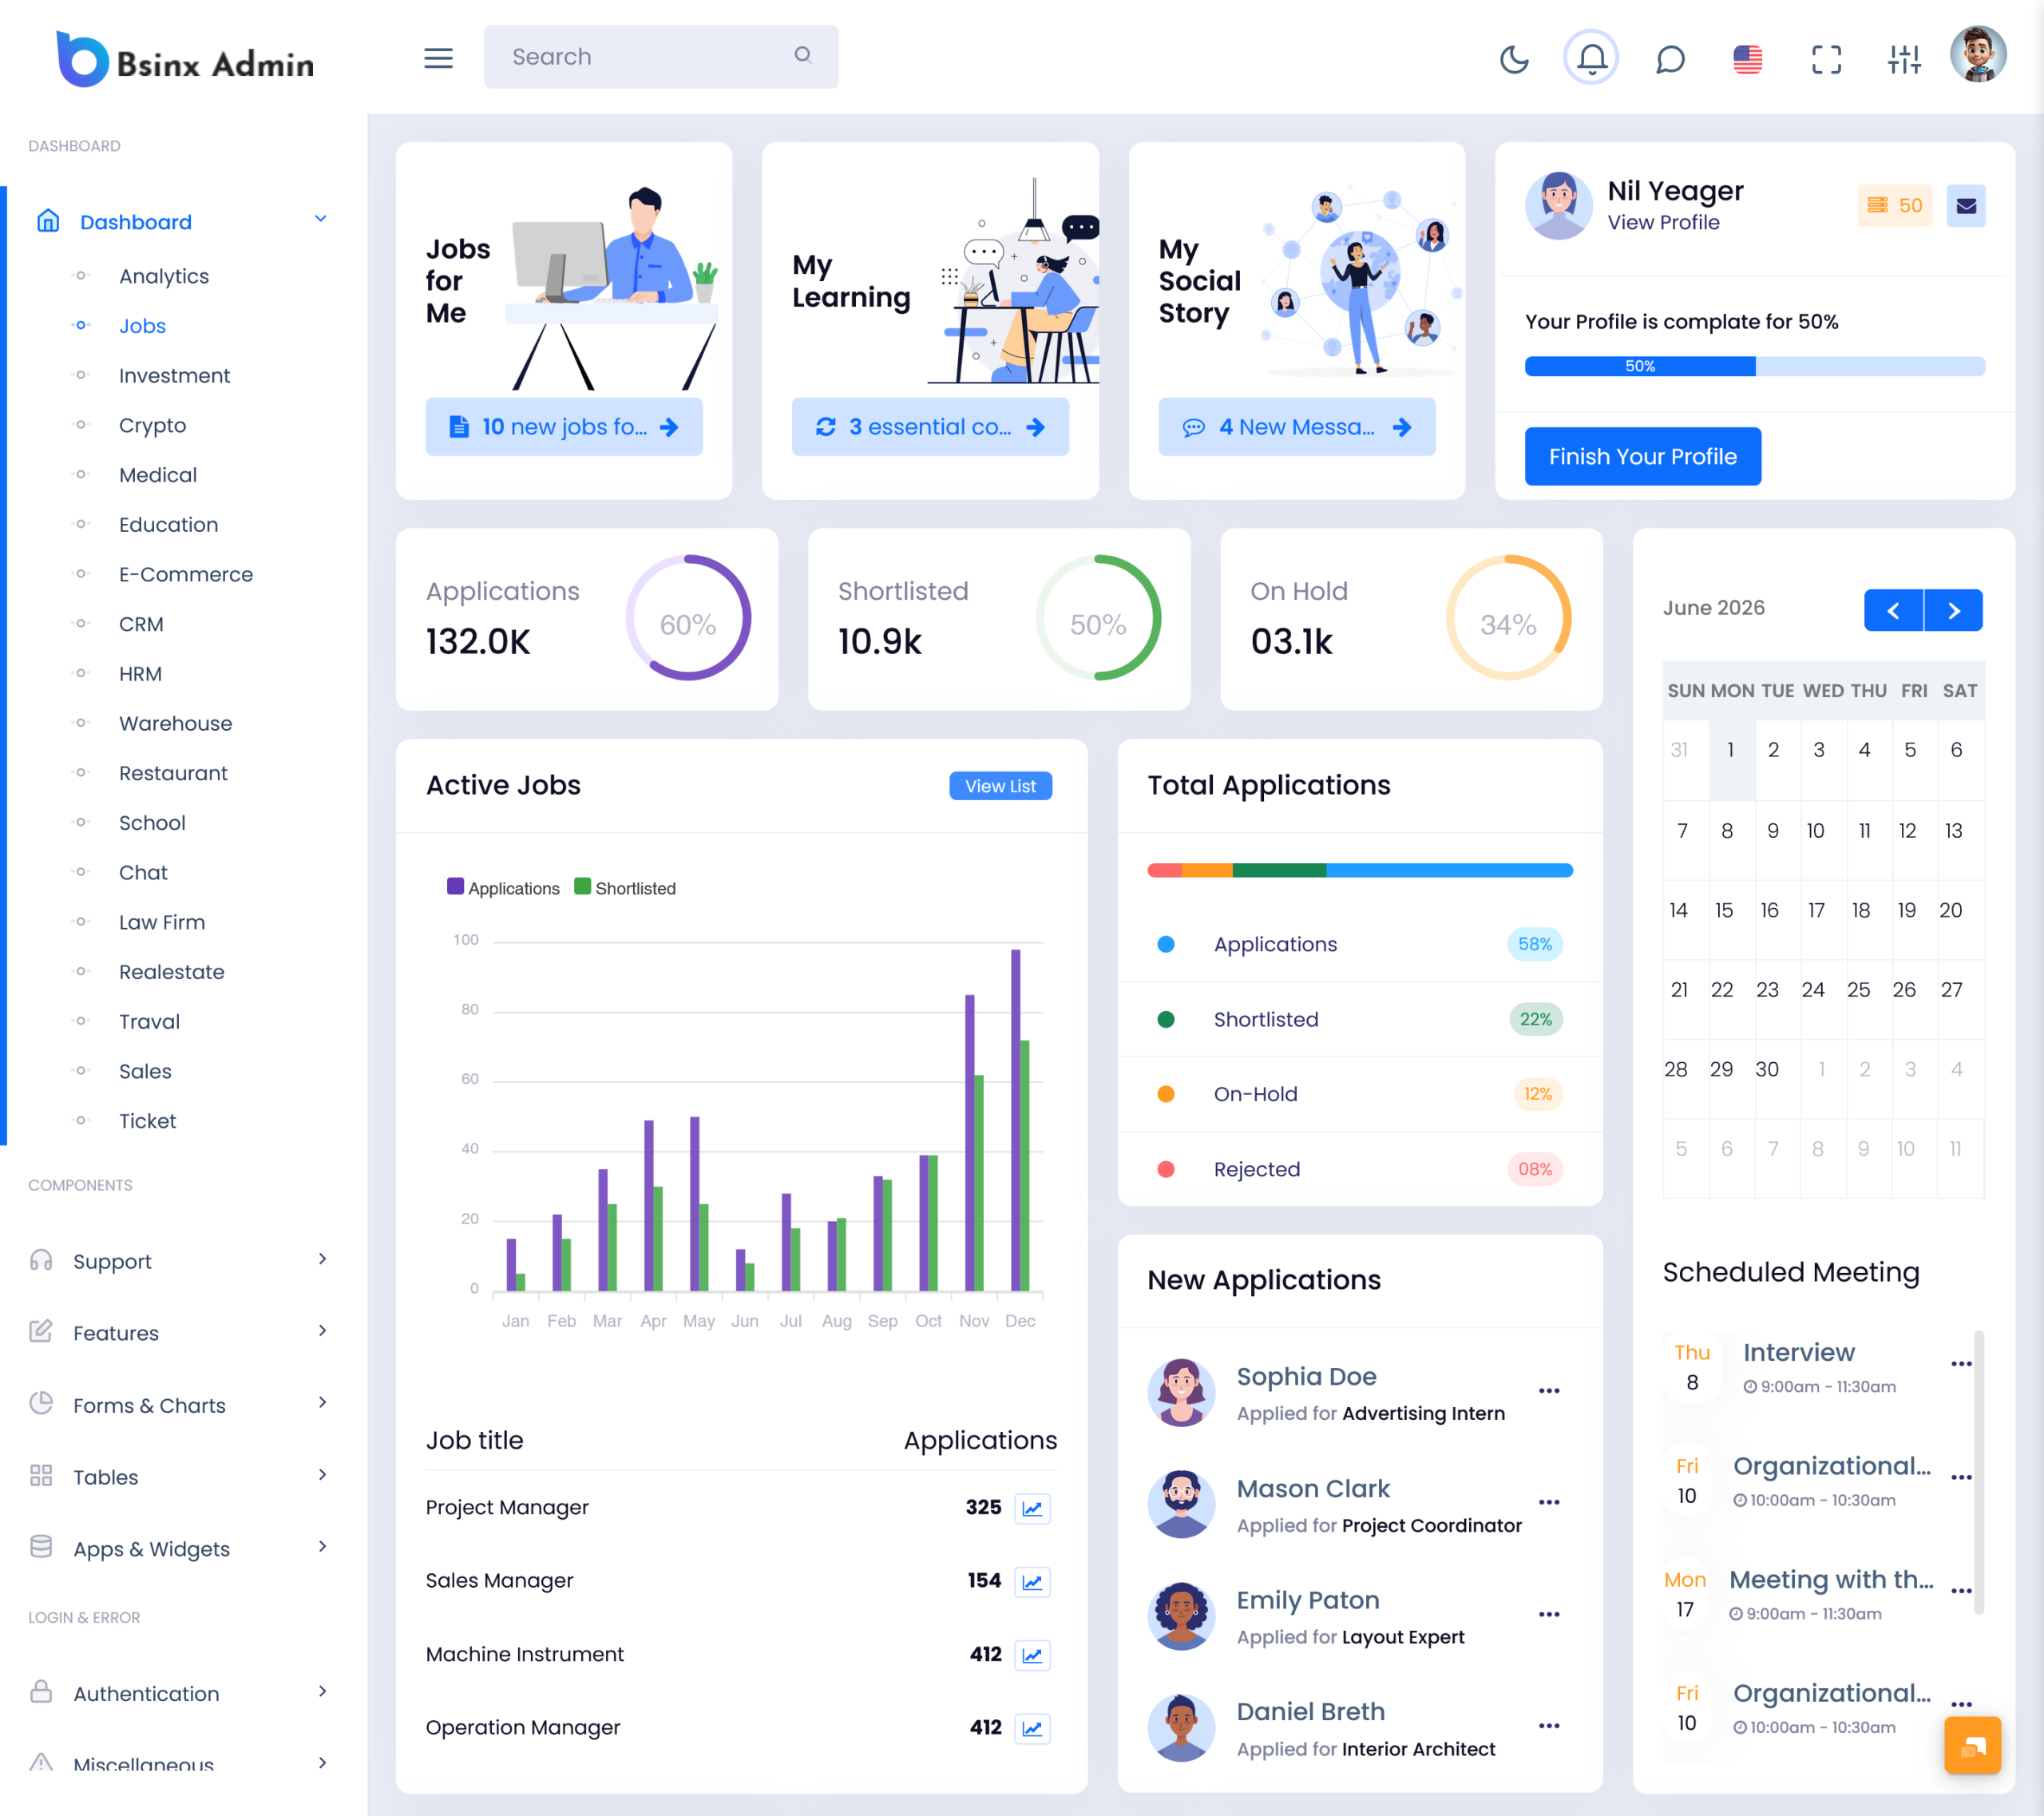Open options menu for Mason Clark

tap(1549, 1503)
